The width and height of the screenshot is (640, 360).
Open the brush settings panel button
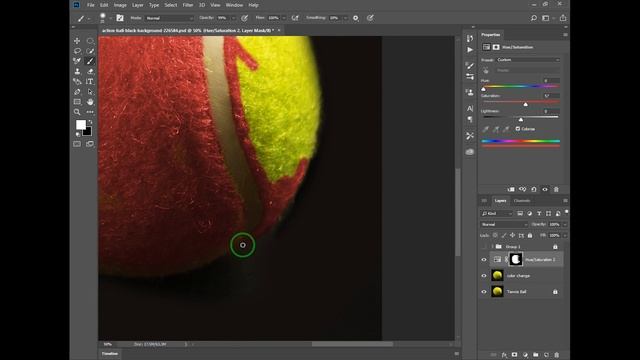[120, 18]
